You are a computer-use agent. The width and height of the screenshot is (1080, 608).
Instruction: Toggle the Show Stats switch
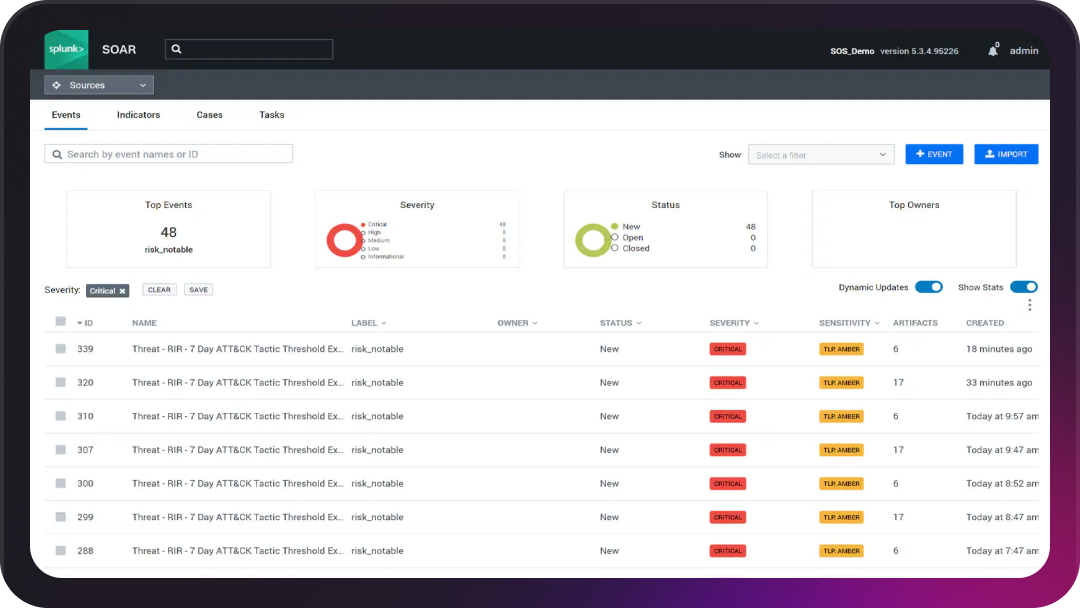click(x=1023, y=287)
